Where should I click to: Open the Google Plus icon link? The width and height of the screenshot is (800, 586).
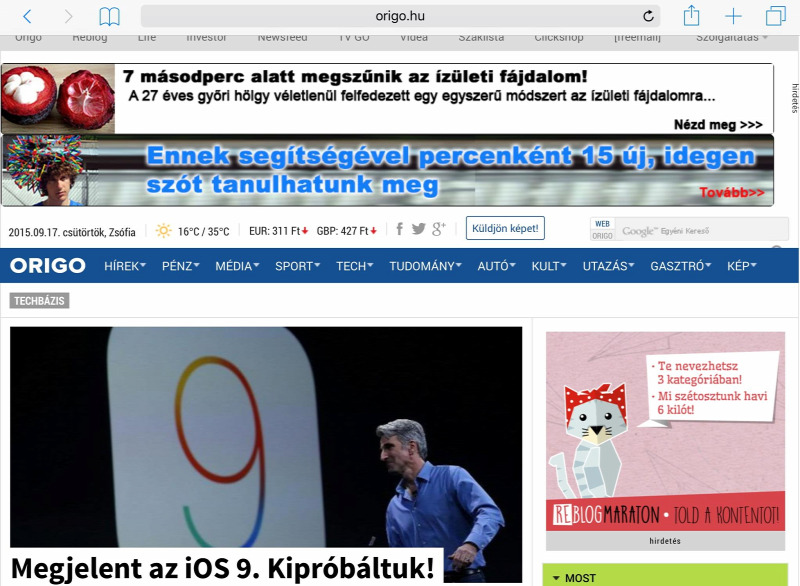tap(438, 229)
